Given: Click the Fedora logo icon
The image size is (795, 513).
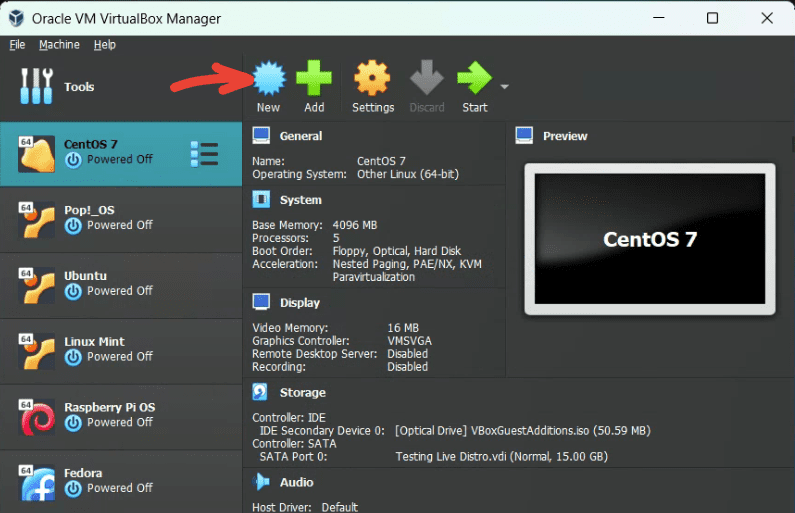Looking at the screenshot, I should (x=37, y=484).
